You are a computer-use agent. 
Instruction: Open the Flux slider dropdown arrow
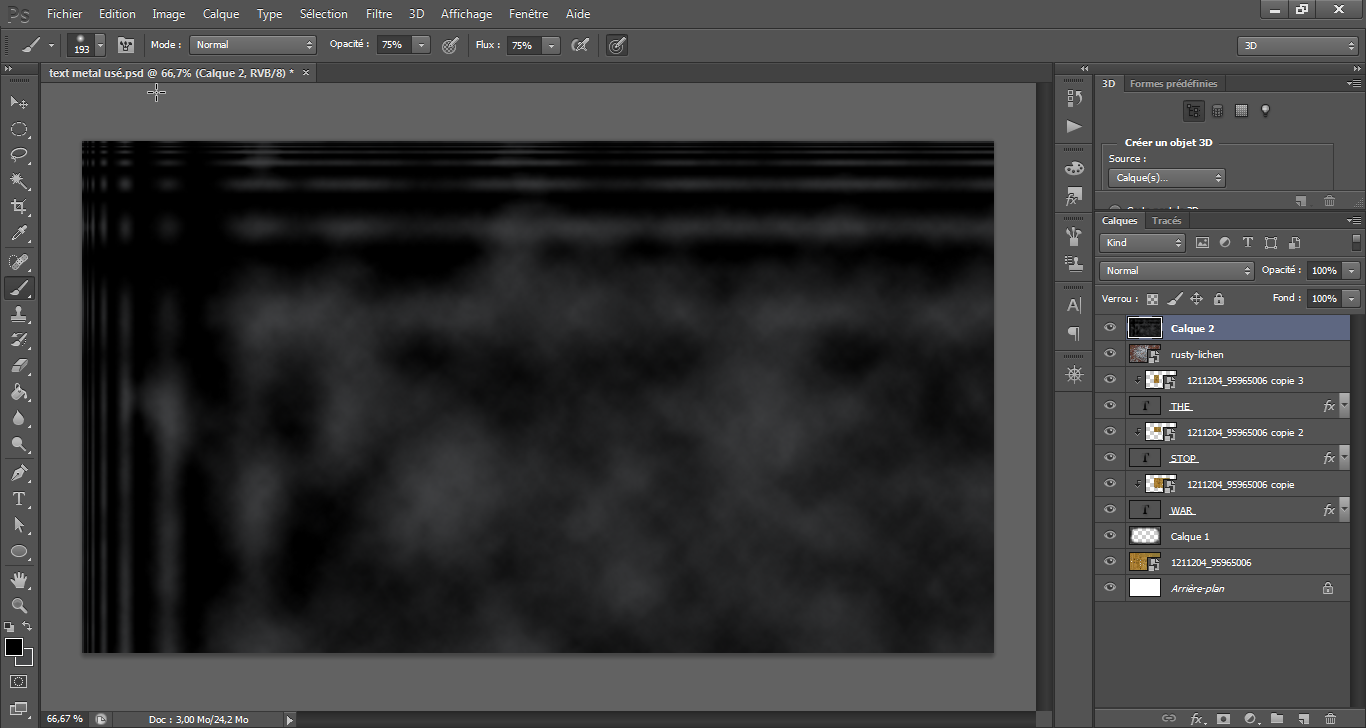[x=550, y=45]
